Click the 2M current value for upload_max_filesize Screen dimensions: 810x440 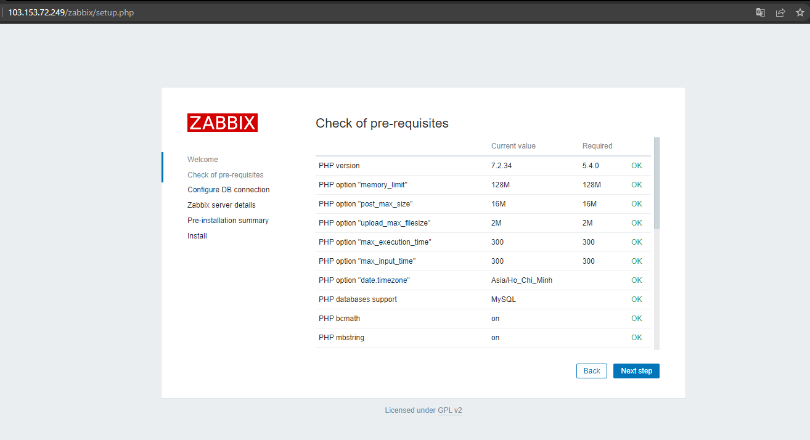[x=496, y=223]
